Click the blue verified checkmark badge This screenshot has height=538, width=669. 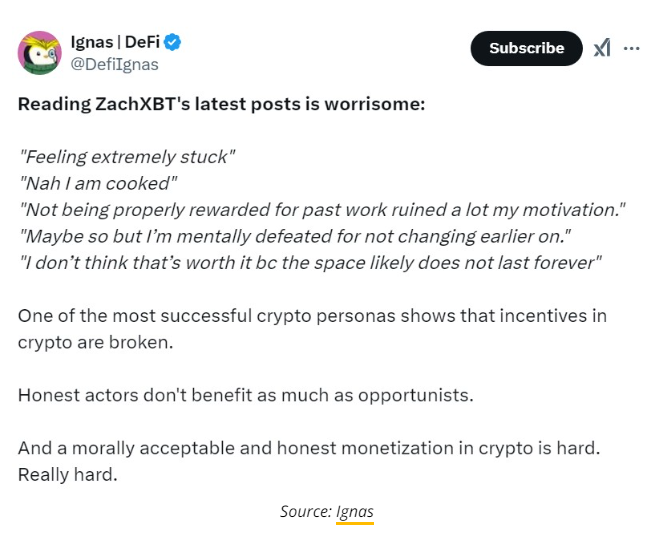point(172,42)
